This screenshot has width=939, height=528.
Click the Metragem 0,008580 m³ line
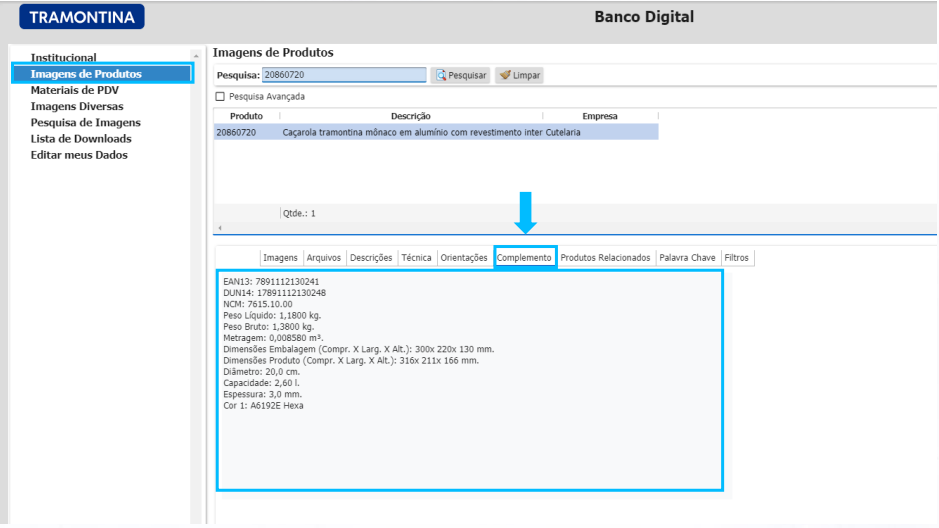coord(274,338)
